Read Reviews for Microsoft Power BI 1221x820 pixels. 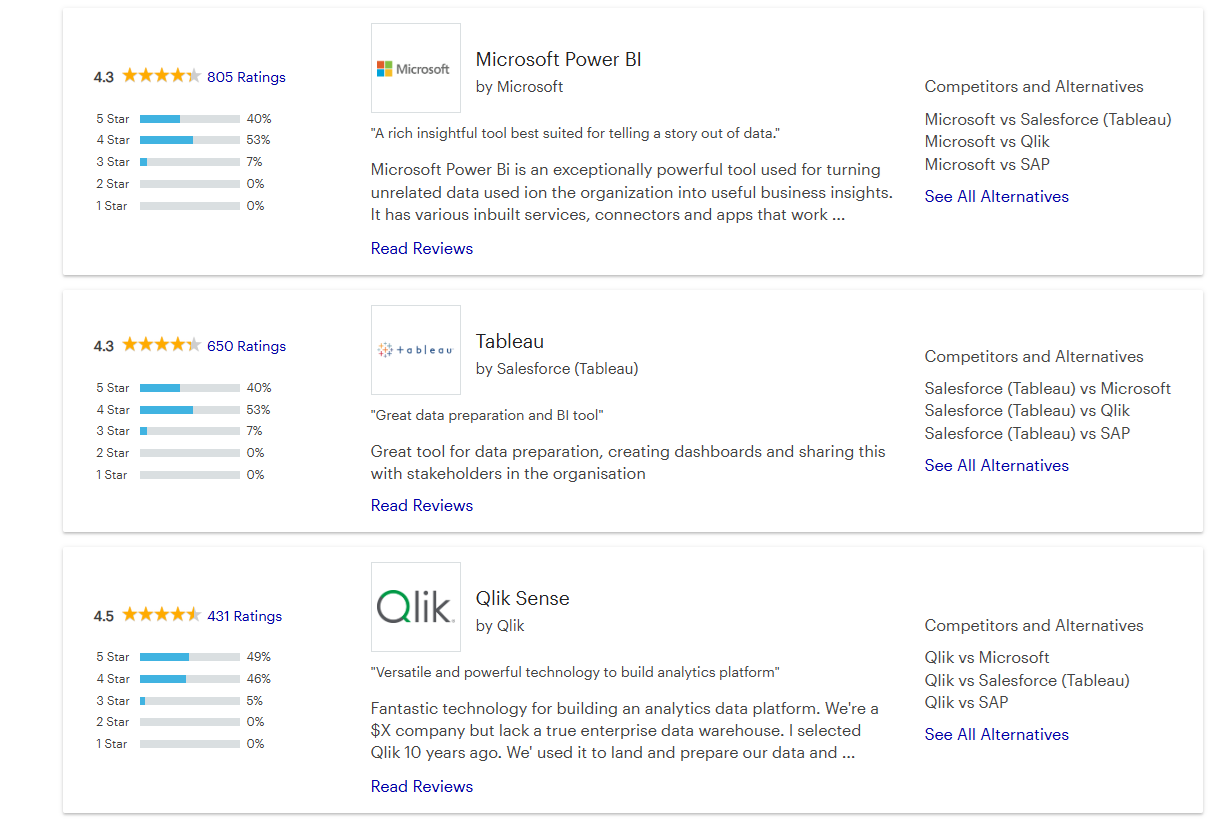(x=422, y=248)
